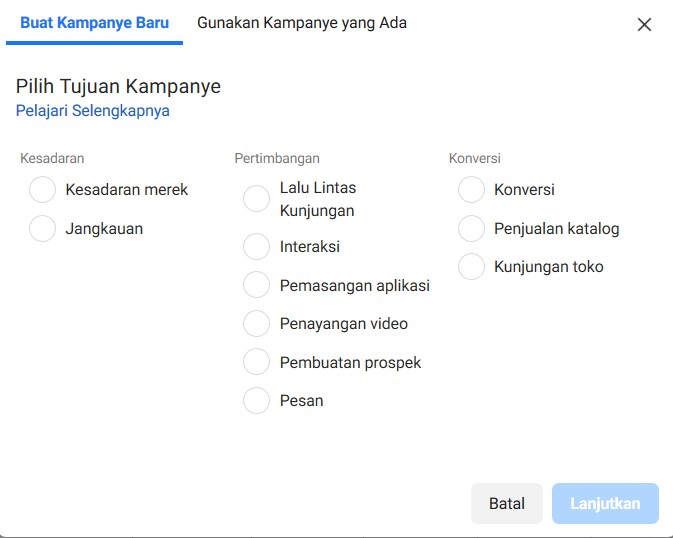Screen dimensions: 673x538
Task: Select the Lalu Lintas Kunjungan radio button
Action: 256,199
